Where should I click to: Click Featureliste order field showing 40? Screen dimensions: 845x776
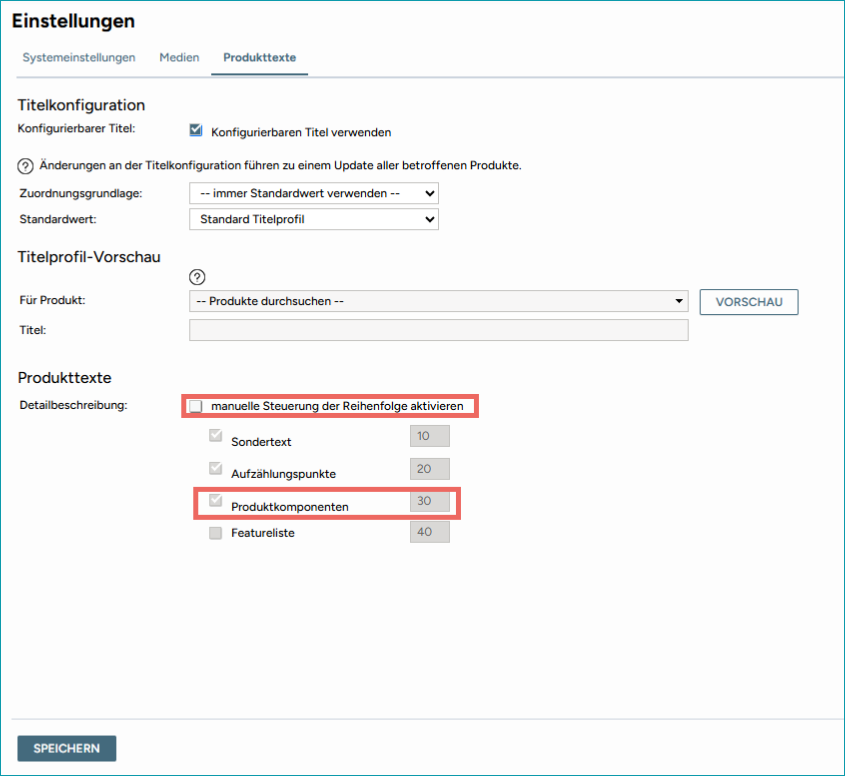click(x=430, y=532)
